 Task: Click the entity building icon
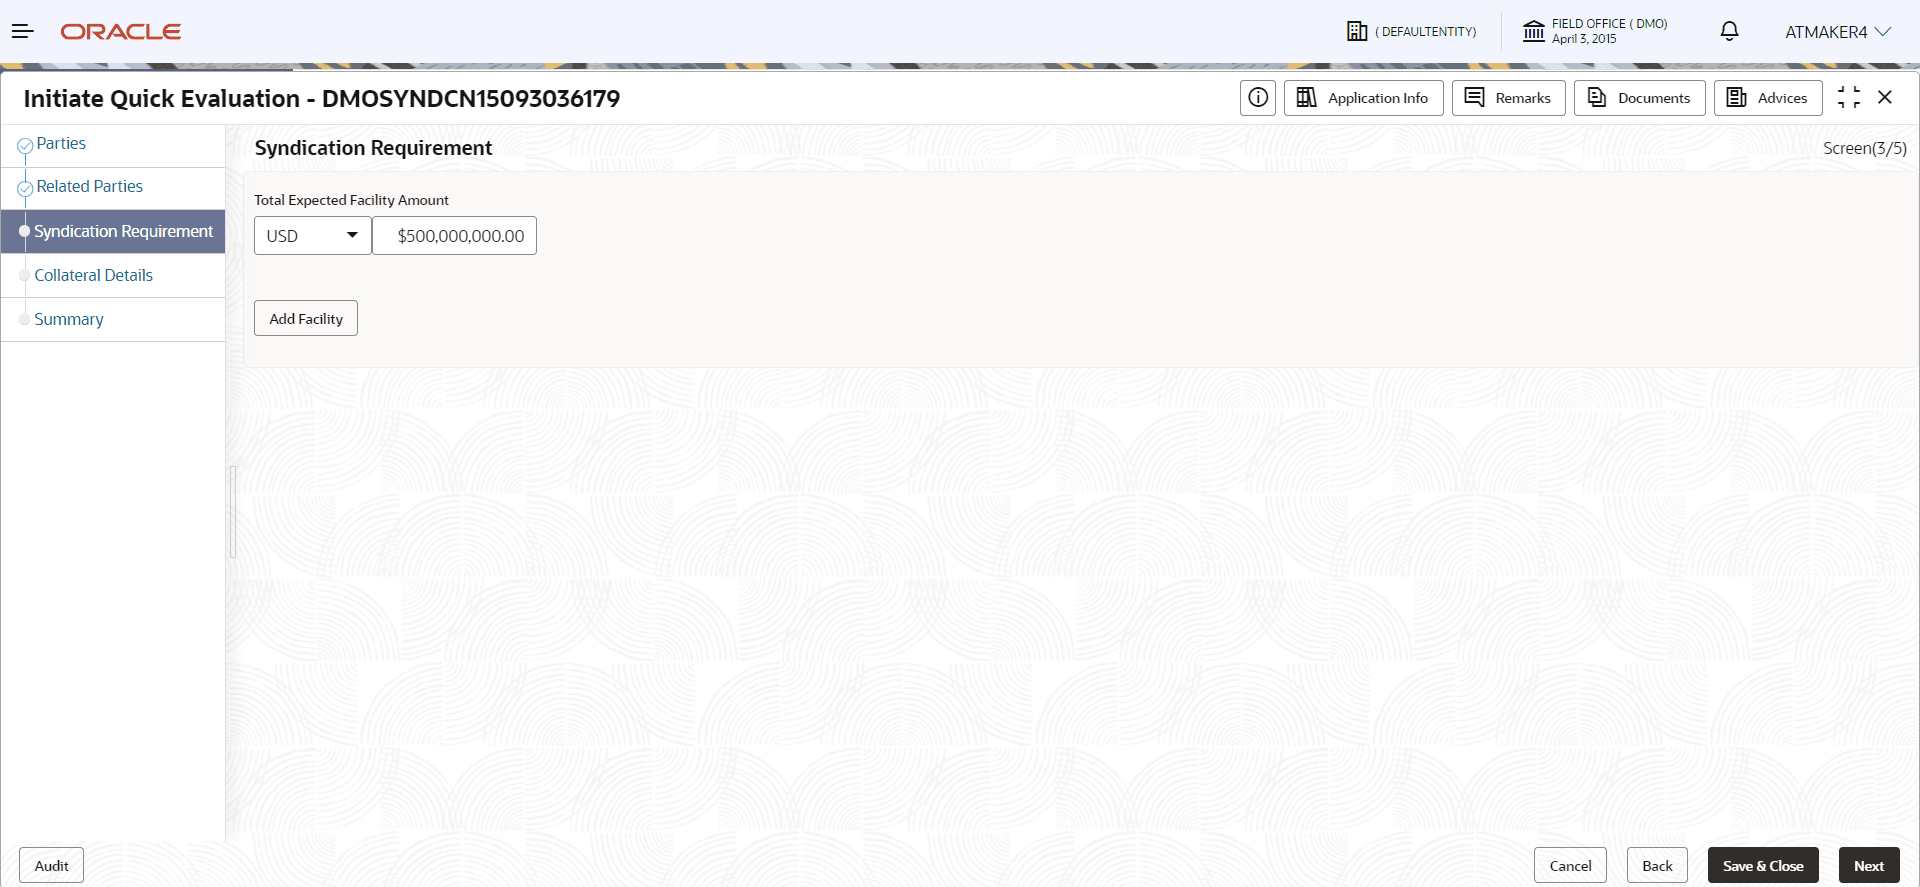[1357, 32]
